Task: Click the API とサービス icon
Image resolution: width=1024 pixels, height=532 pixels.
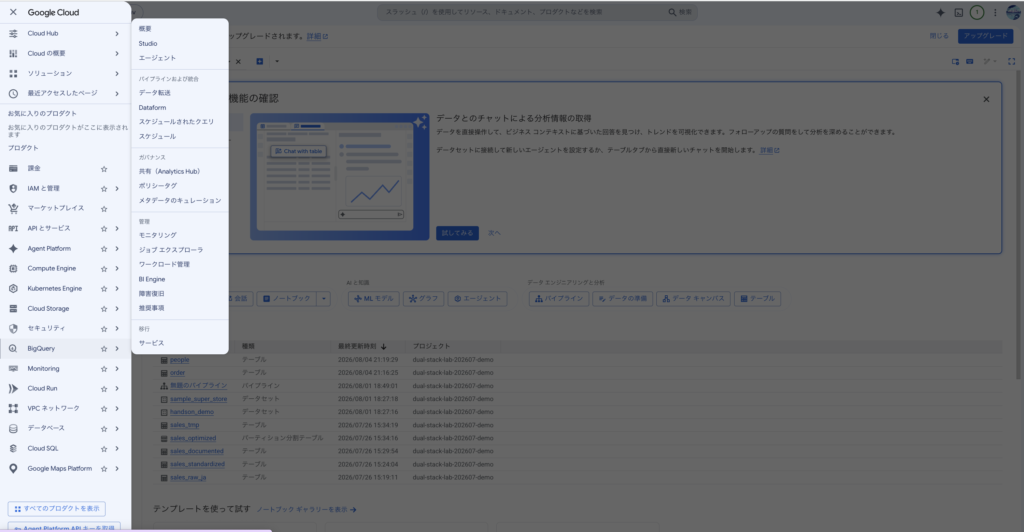Action: tap(13, 228)
